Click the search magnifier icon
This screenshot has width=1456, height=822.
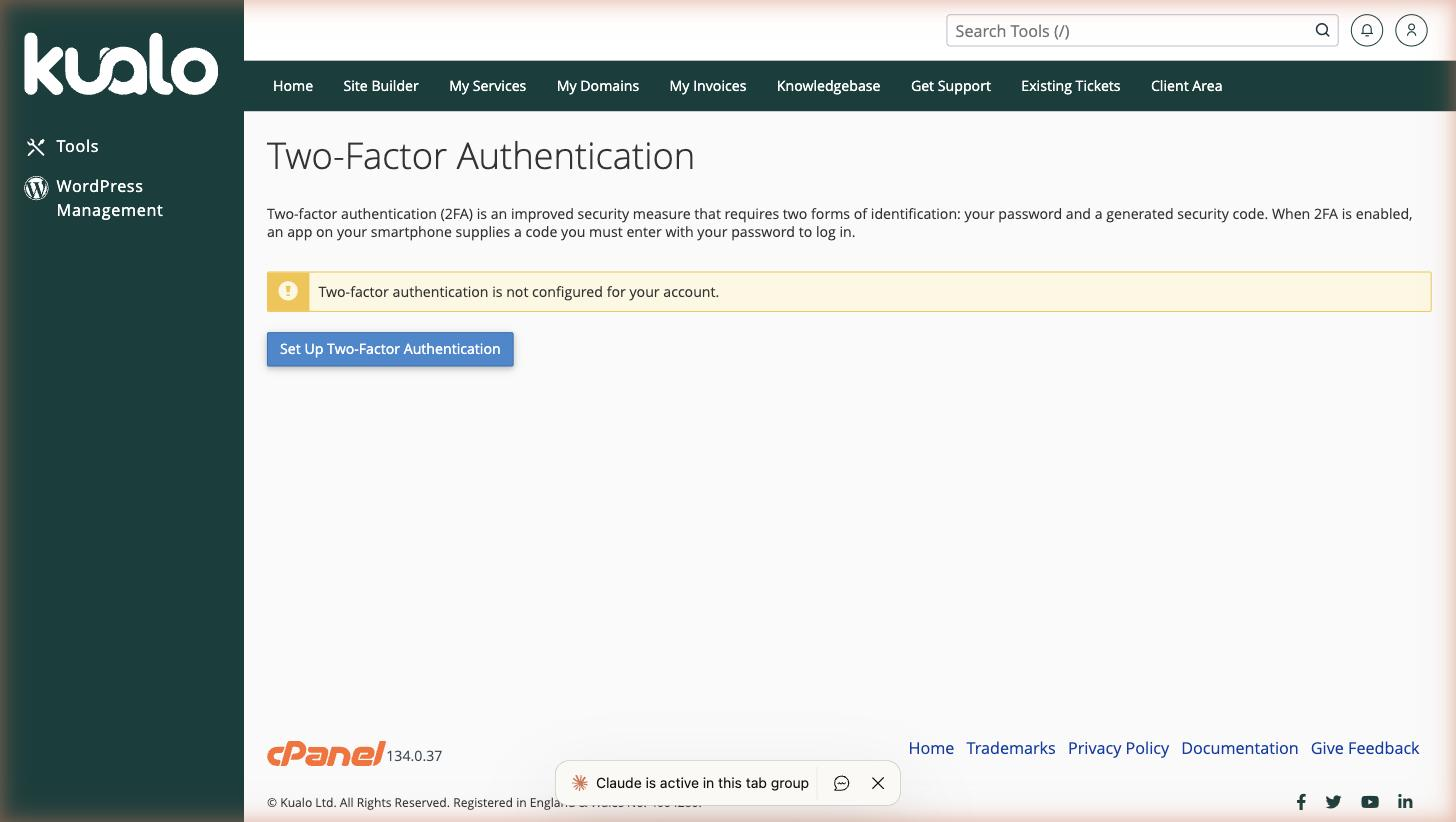click(1322, 30)
